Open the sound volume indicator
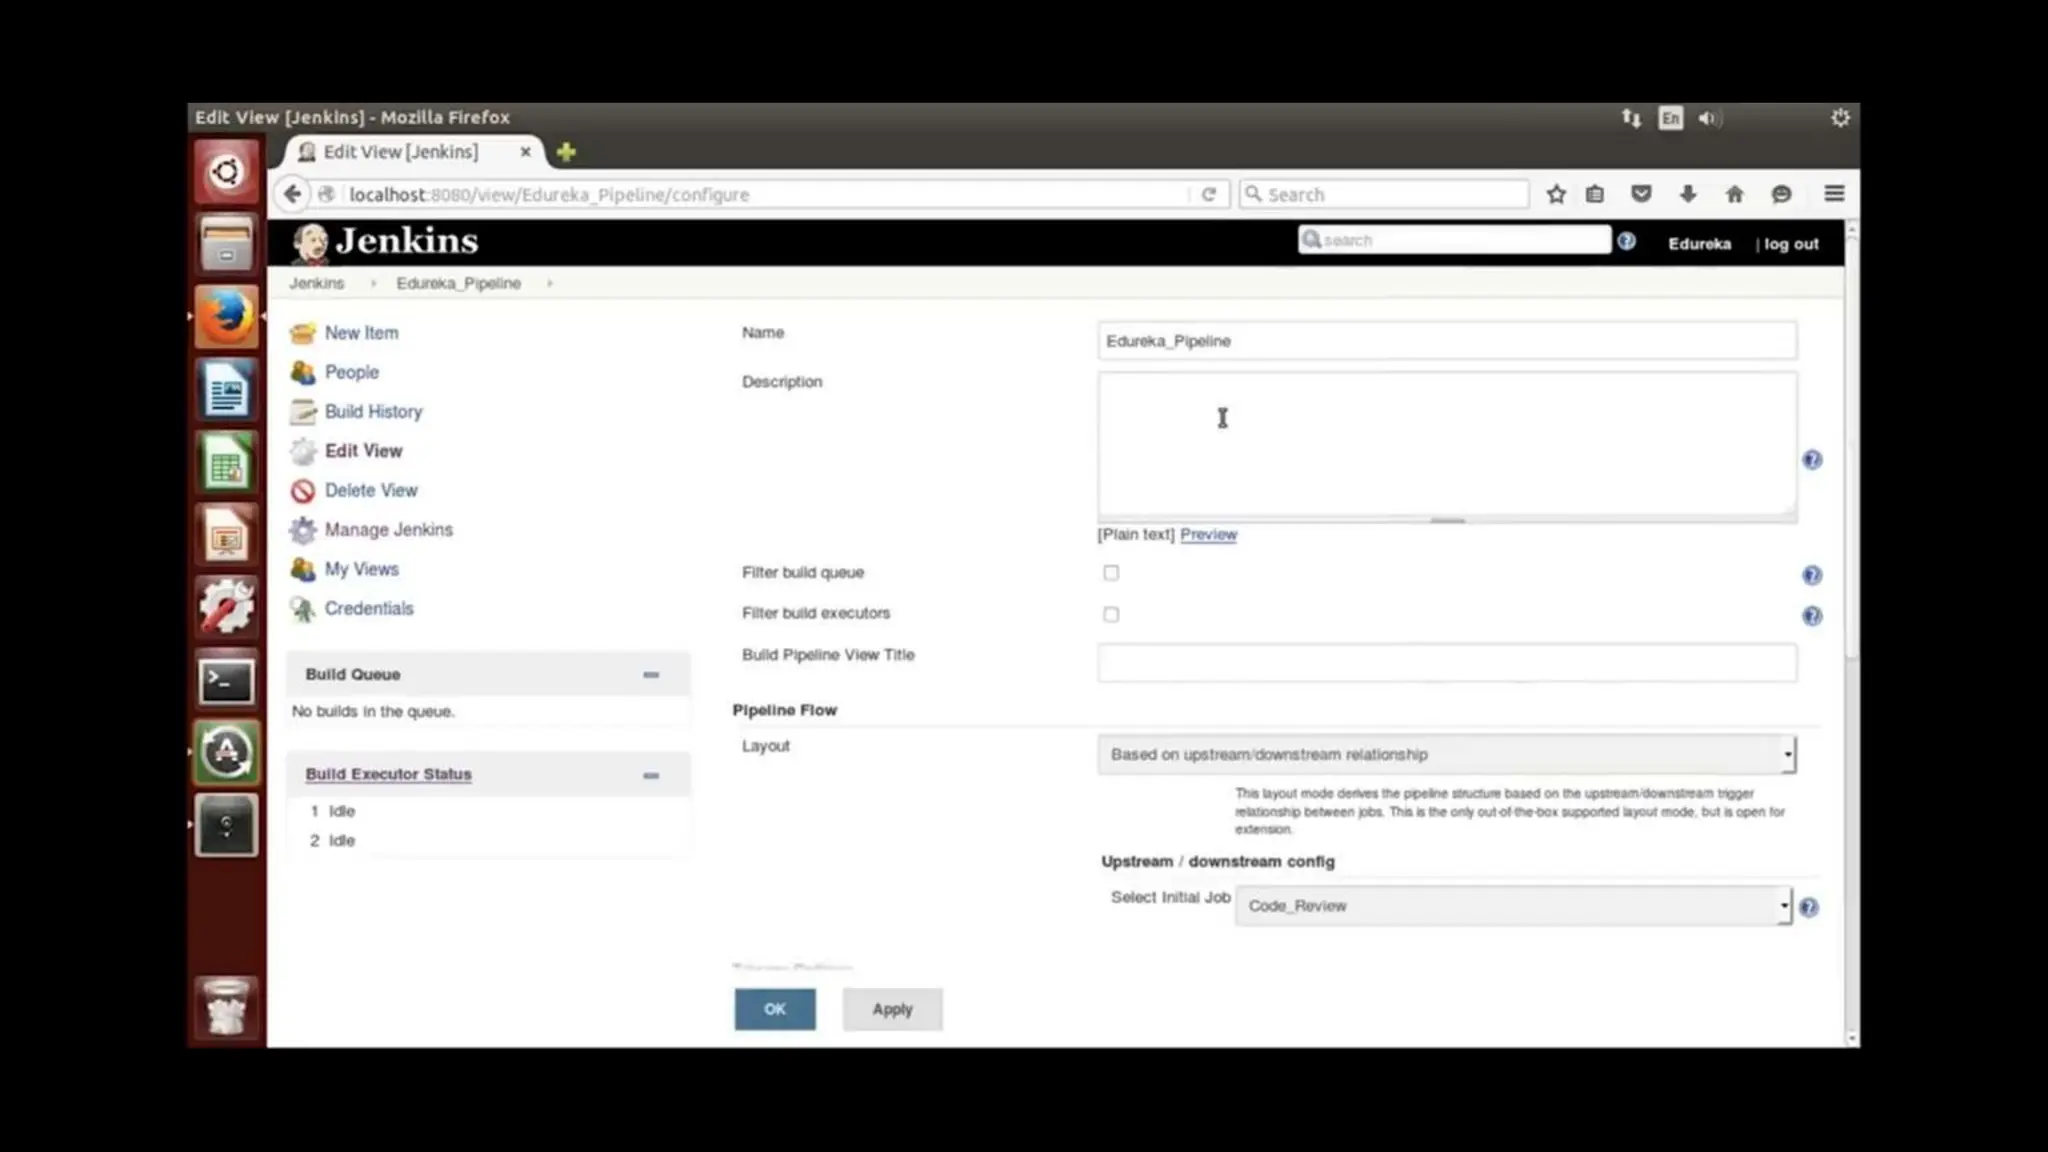Image resolution: width=2048 pixels, height=1152 pixels. (1709, 118)
